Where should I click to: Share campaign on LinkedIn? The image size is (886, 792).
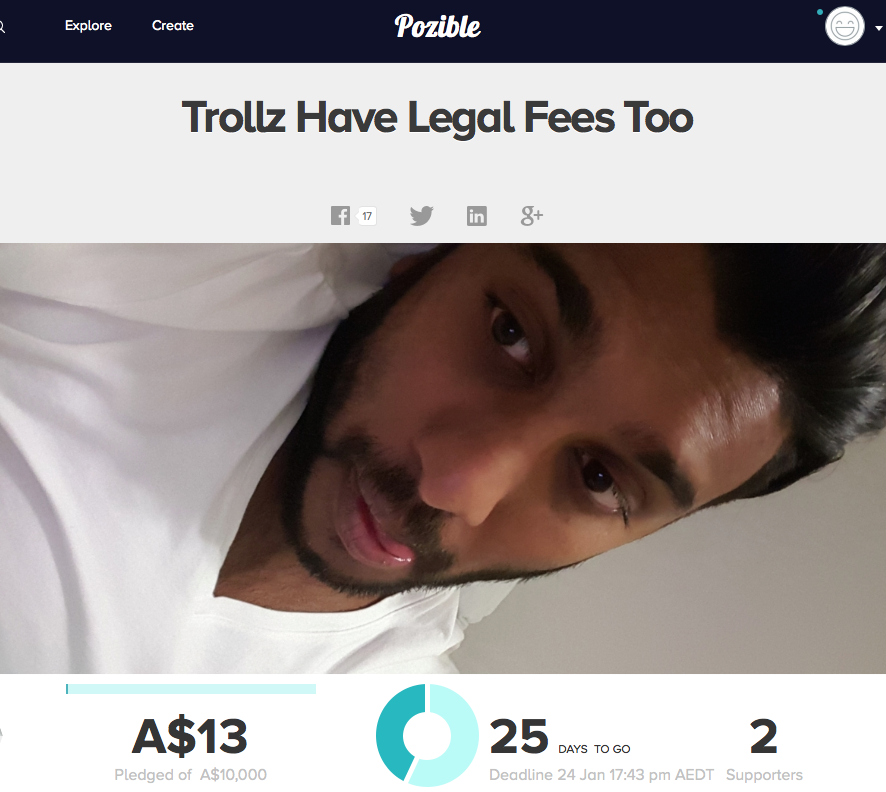pyautogui.click(x=477, y=216)
